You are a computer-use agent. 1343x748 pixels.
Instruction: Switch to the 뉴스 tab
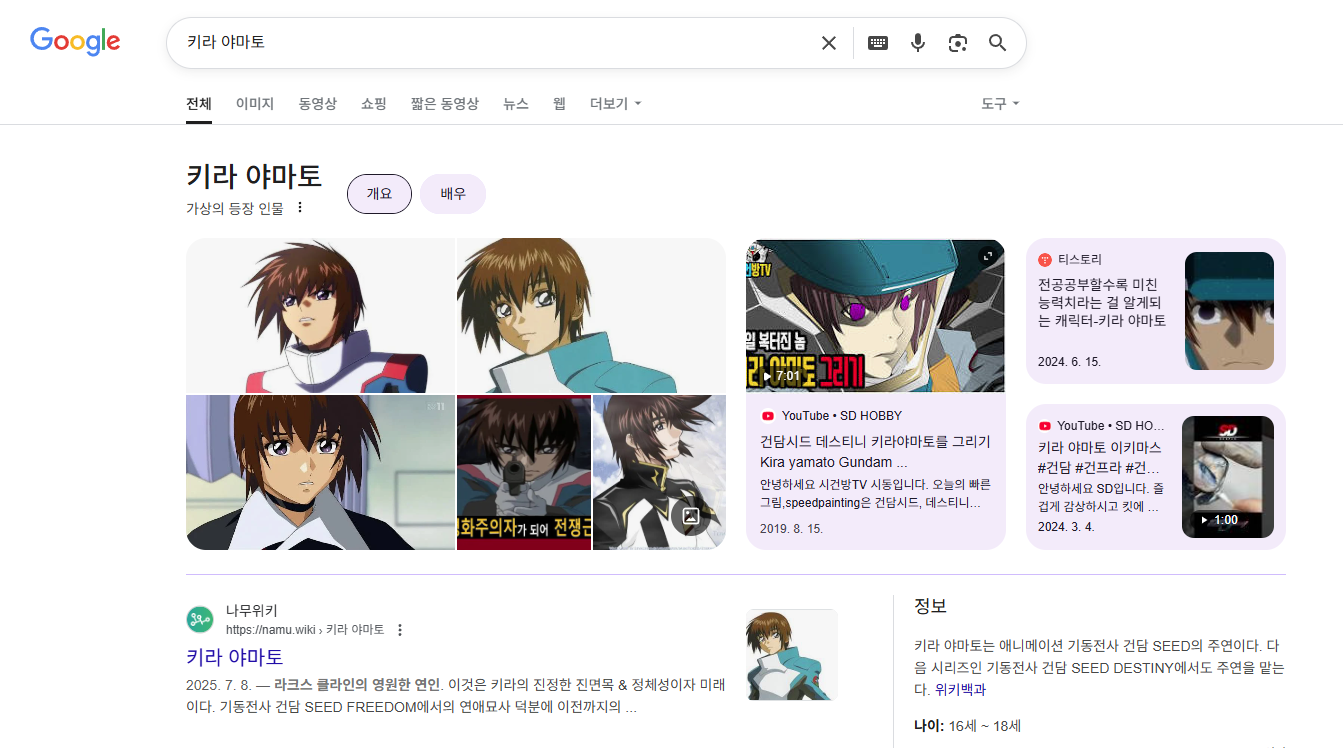coord(516,104)
